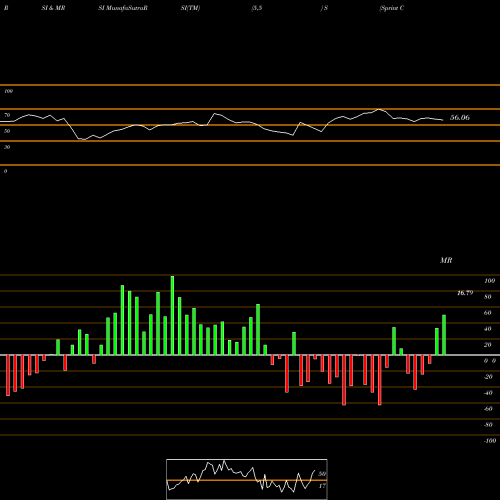Click the '(Sprint C' header text
Viewport: 500px width, 500px height.
pos(392,8)
